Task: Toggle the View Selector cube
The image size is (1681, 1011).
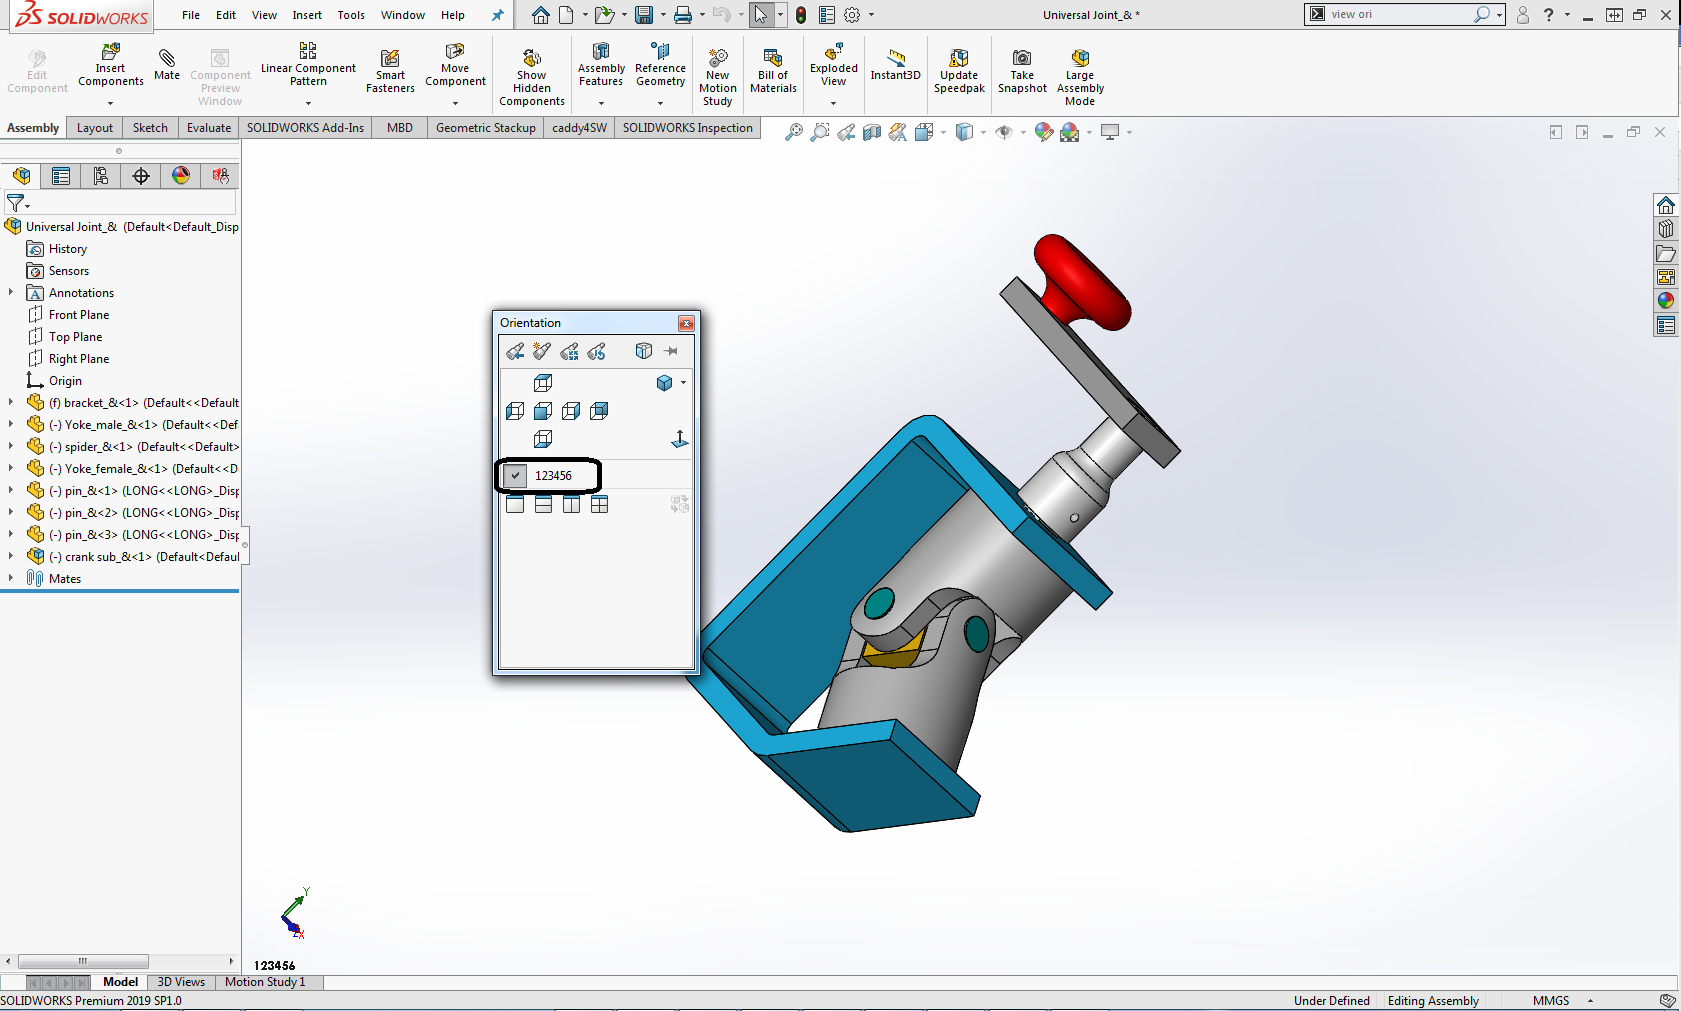Action: pos(643,351)
